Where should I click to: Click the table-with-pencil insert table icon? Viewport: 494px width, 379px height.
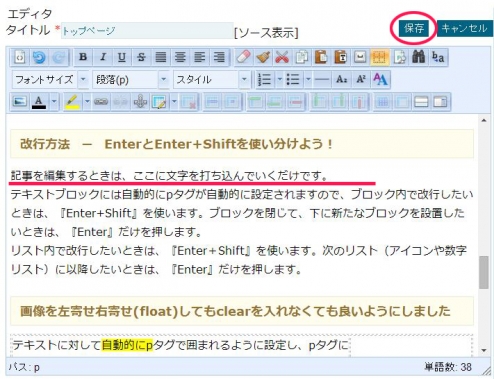point(159,101)
